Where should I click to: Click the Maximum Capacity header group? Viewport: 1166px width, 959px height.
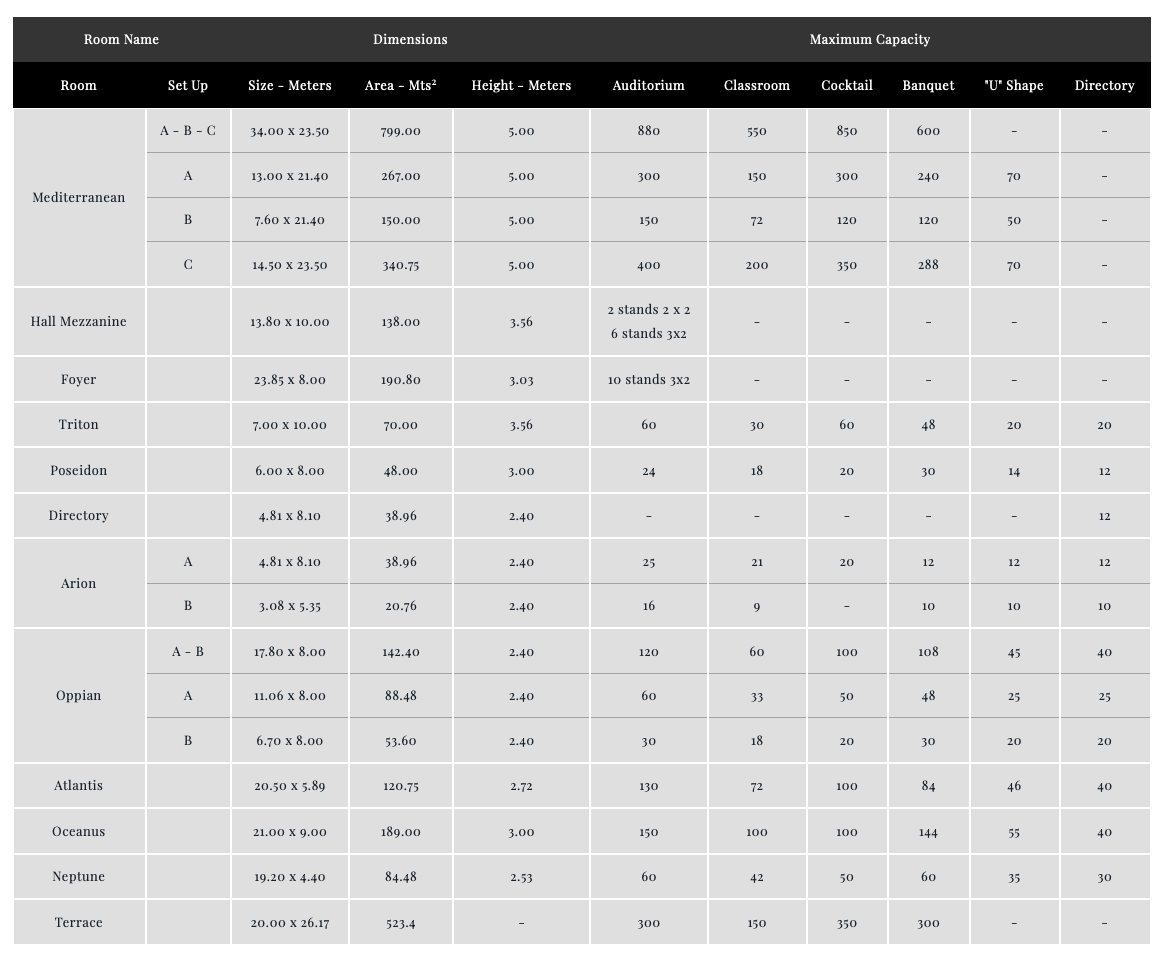869,40
